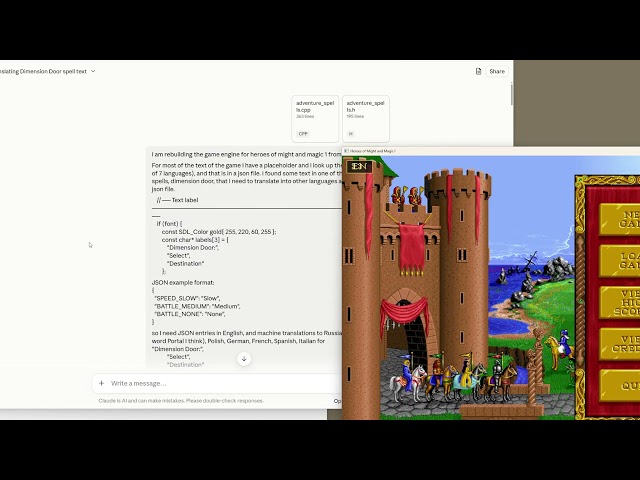Click the "Translating Dimension Door spell text" title
Image resolution: width=640 pixels, height=480 pixels.
[x=43, y=71]
